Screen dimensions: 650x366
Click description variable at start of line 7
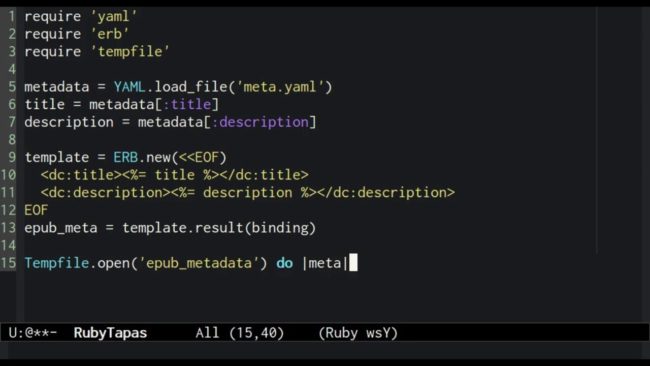(69, 122)
